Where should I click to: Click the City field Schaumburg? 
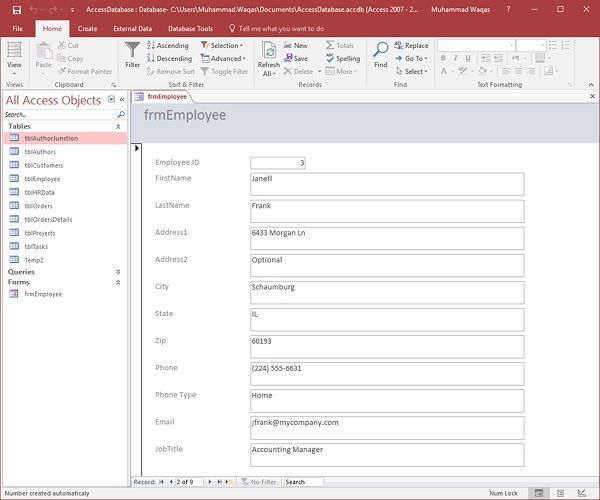[x=387, y=293]
